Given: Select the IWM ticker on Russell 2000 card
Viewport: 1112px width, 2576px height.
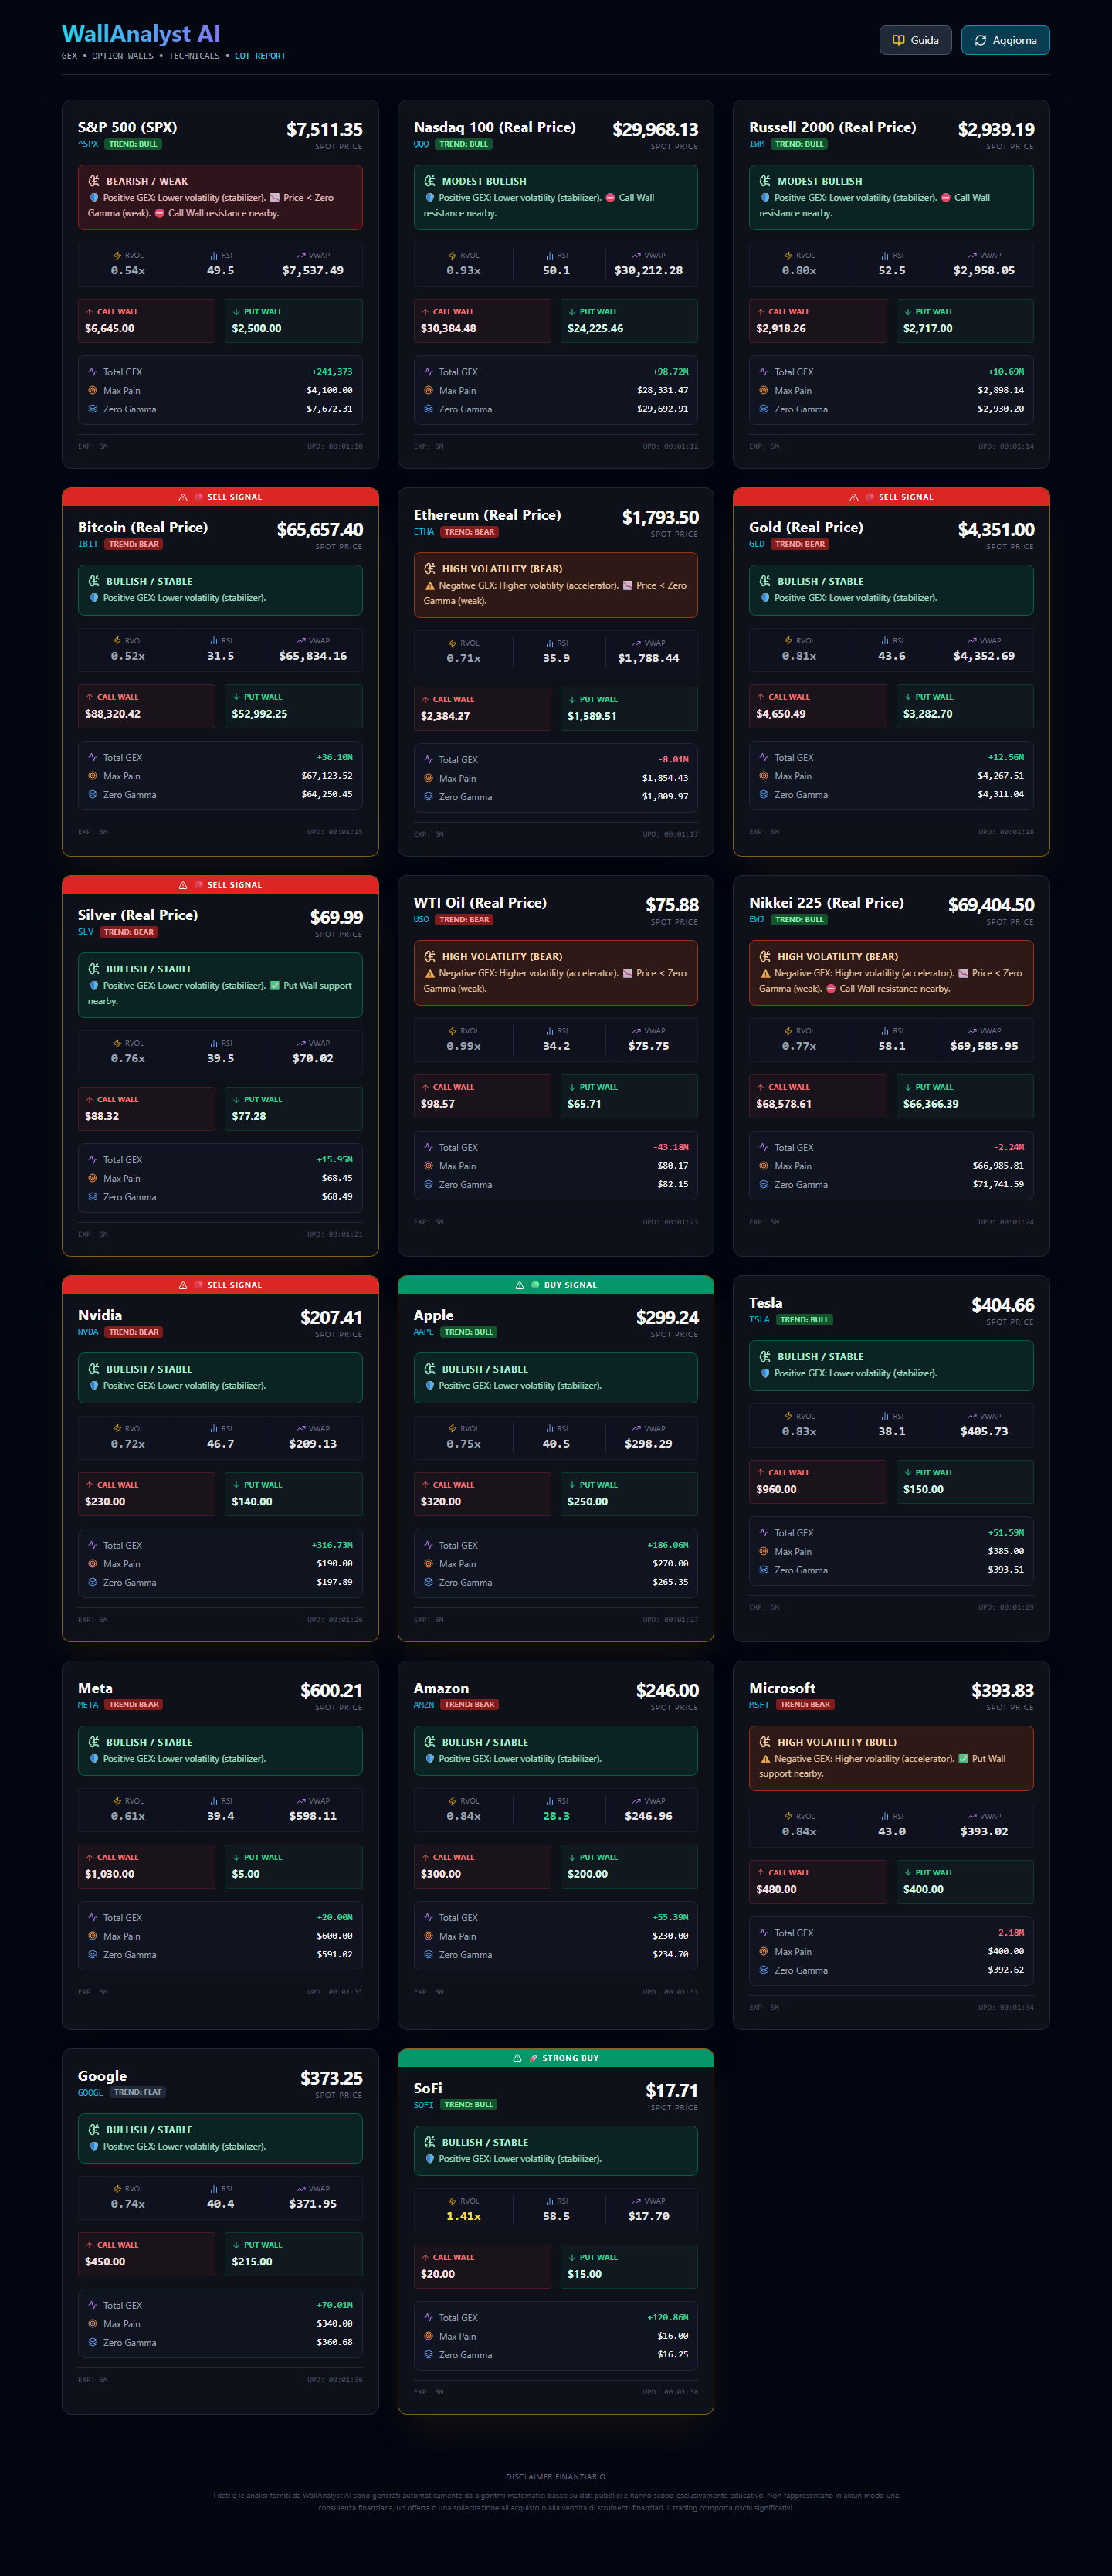Looking at the screenshot, I should [x=757, y=144].
